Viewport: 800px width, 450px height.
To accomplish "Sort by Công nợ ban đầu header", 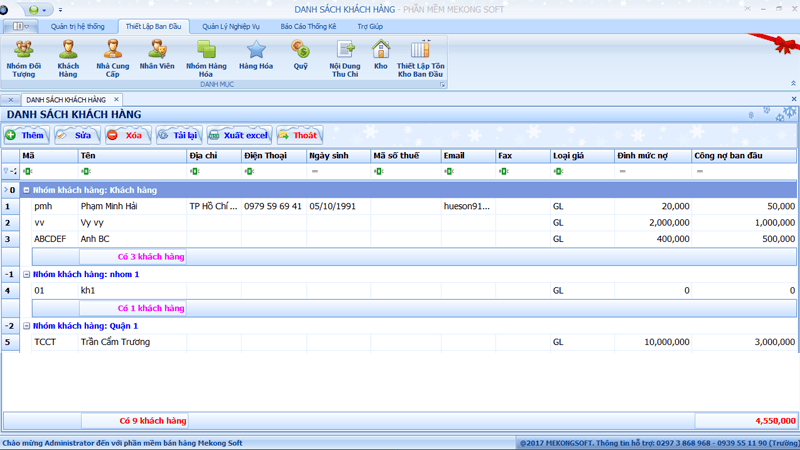I will 744,156.
